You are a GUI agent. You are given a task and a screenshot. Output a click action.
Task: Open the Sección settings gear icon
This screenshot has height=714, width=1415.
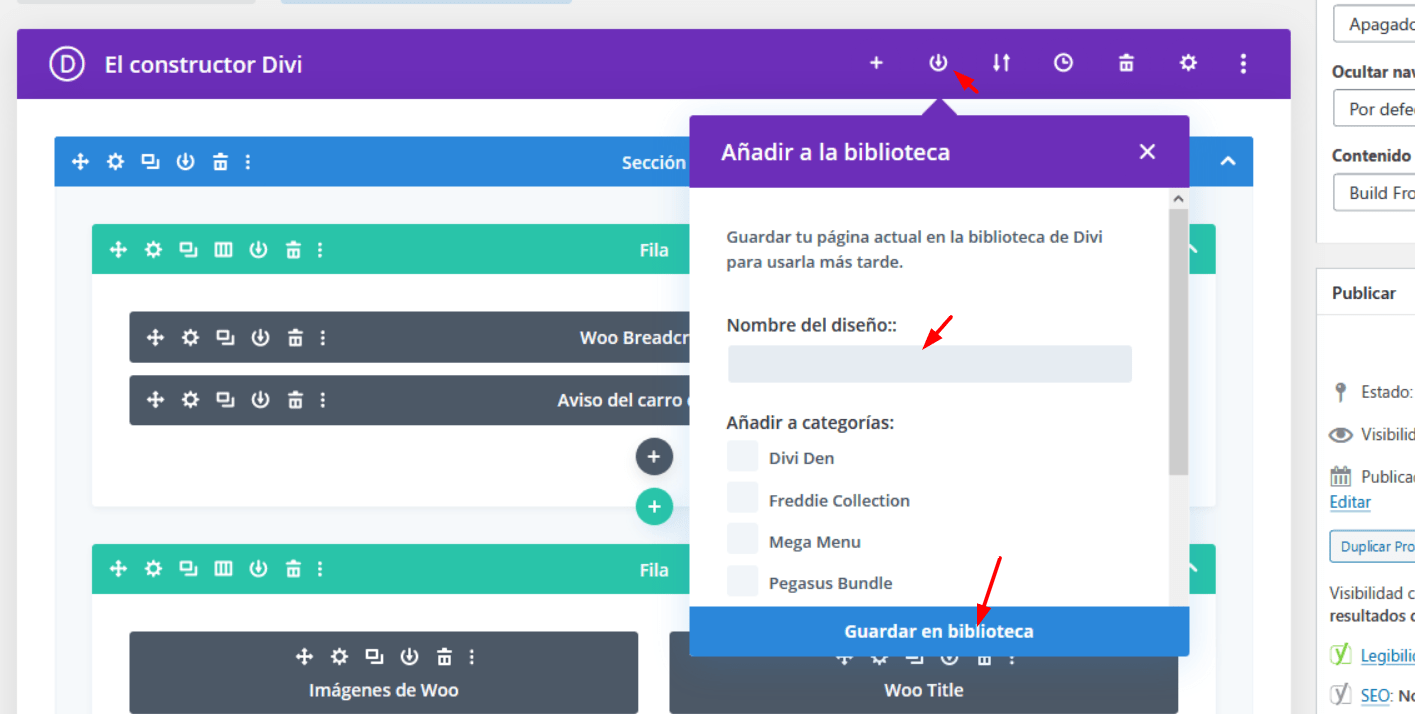click(116, 162)
